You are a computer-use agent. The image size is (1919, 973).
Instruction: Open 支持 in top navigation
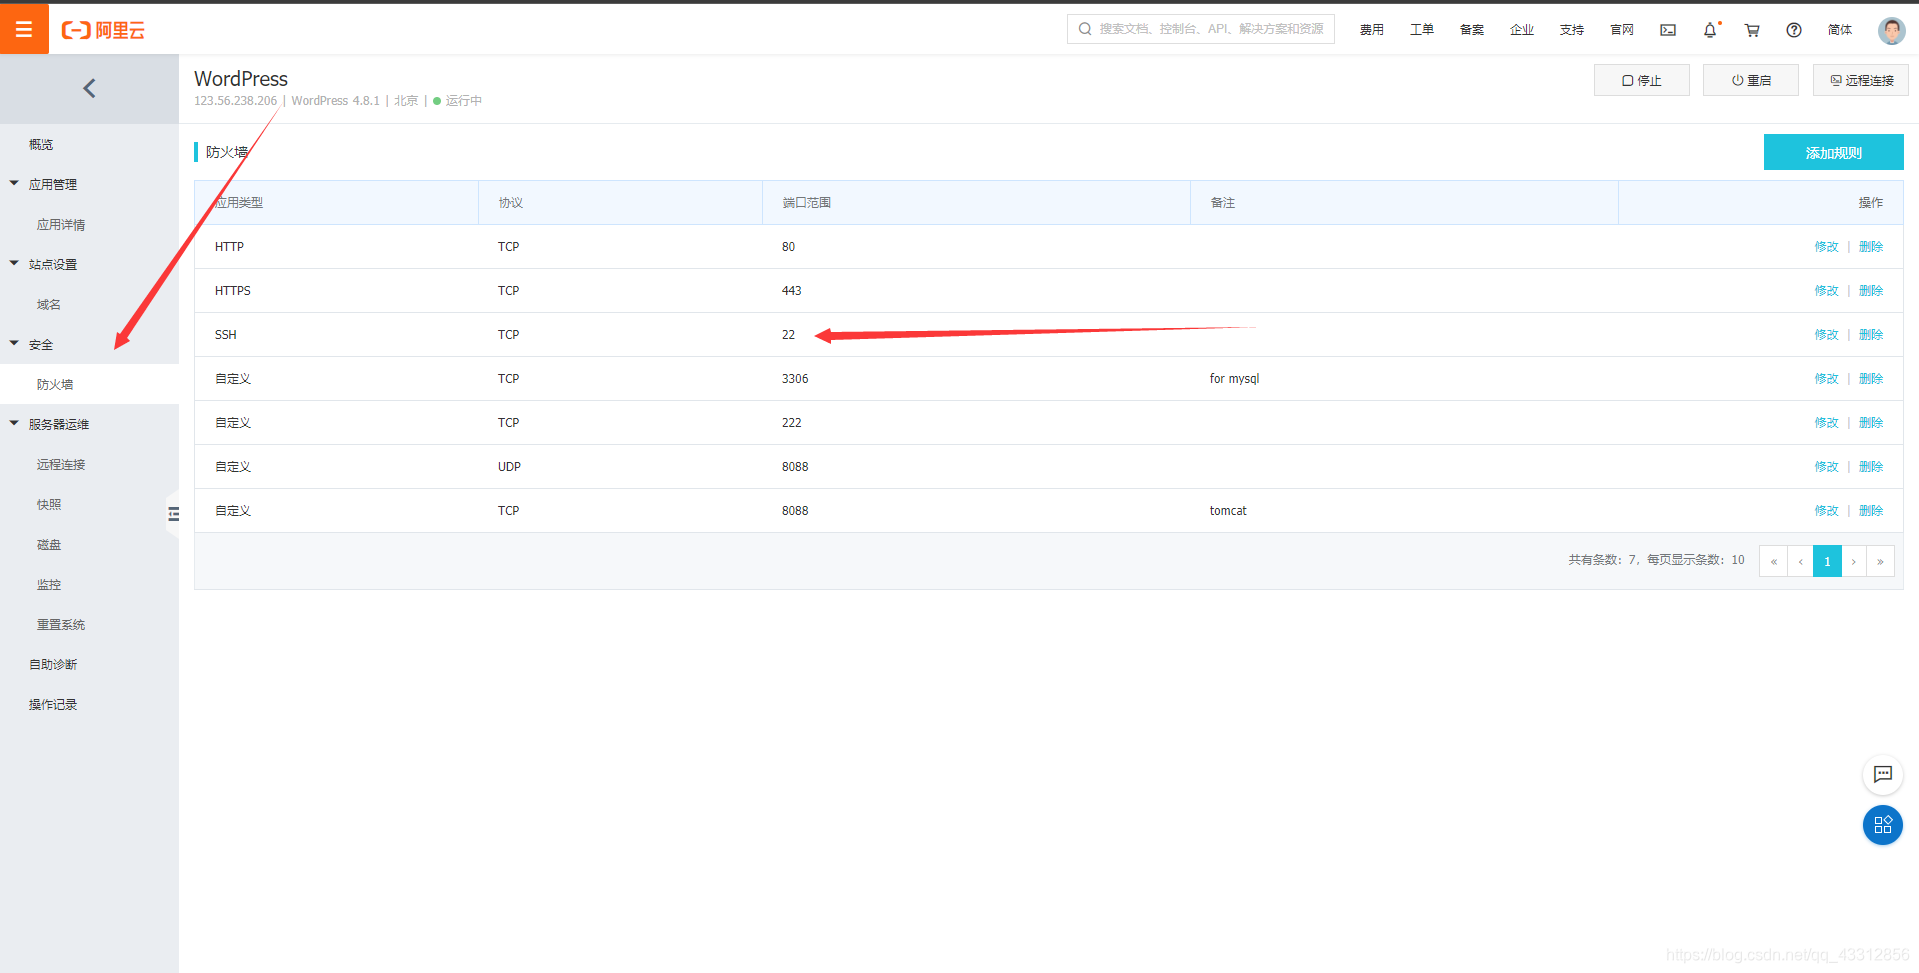pos(1572,30)
